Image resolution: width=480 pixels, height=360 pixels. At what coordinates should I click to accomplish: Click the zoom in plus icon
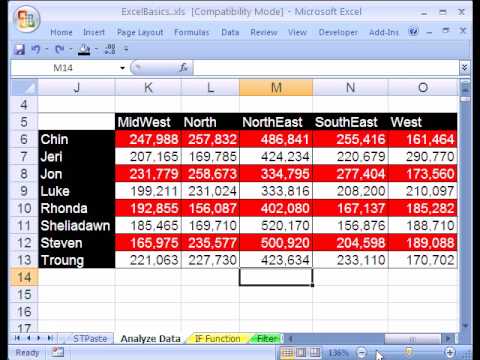pos(450,352)
